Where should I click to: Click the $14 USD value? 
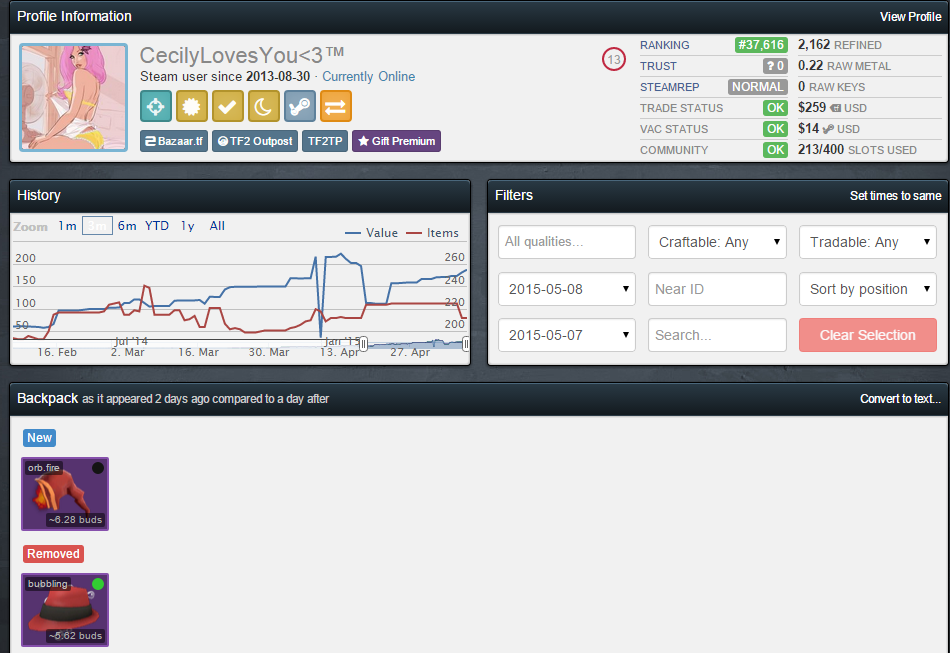(828, 129)
